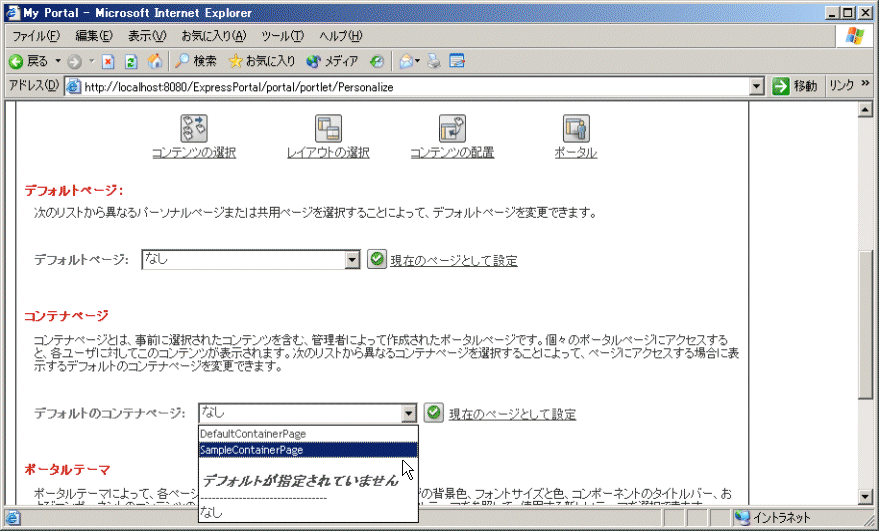This screenshot has width=879, height=531.
Task: Select DefaultContainerPage in dropdown list
Action: click(308, 434)
